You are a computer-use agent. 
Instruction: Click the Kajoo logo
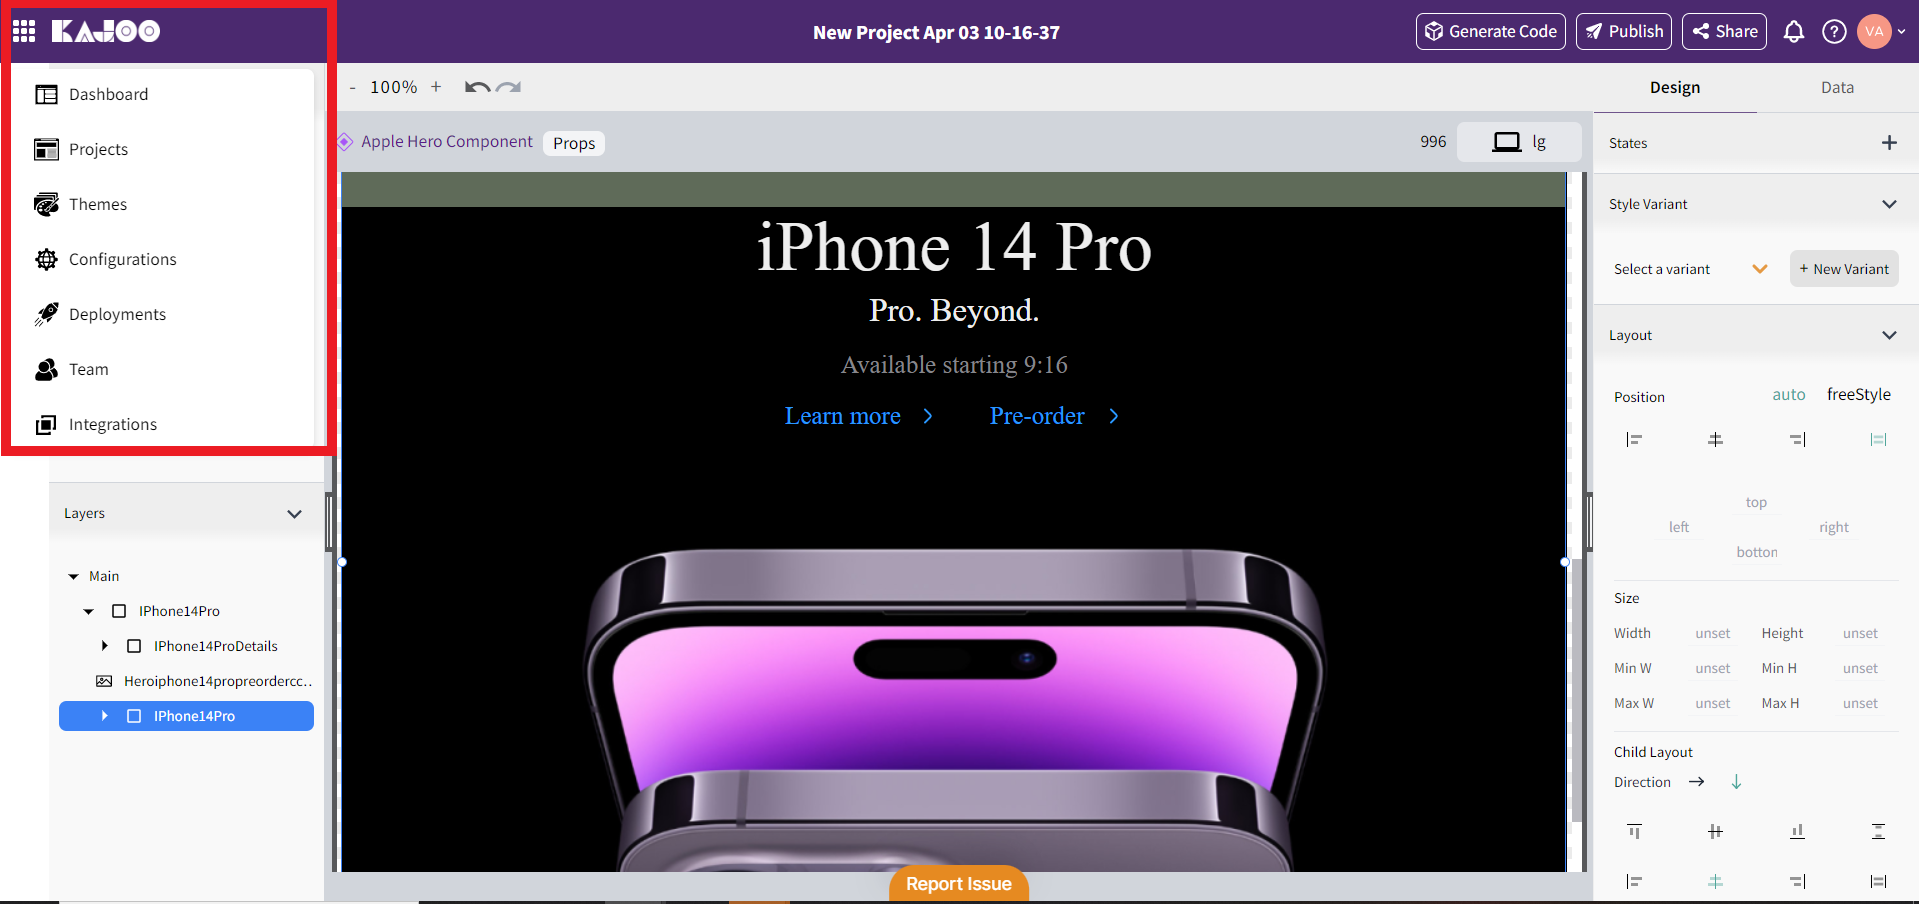(x=106, y=31)
